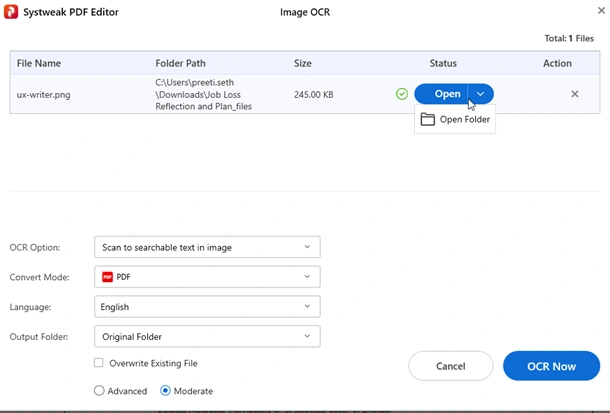
Task: Close the Image OCR dialog
Action: pyautogui.click(x=601, y=10)
